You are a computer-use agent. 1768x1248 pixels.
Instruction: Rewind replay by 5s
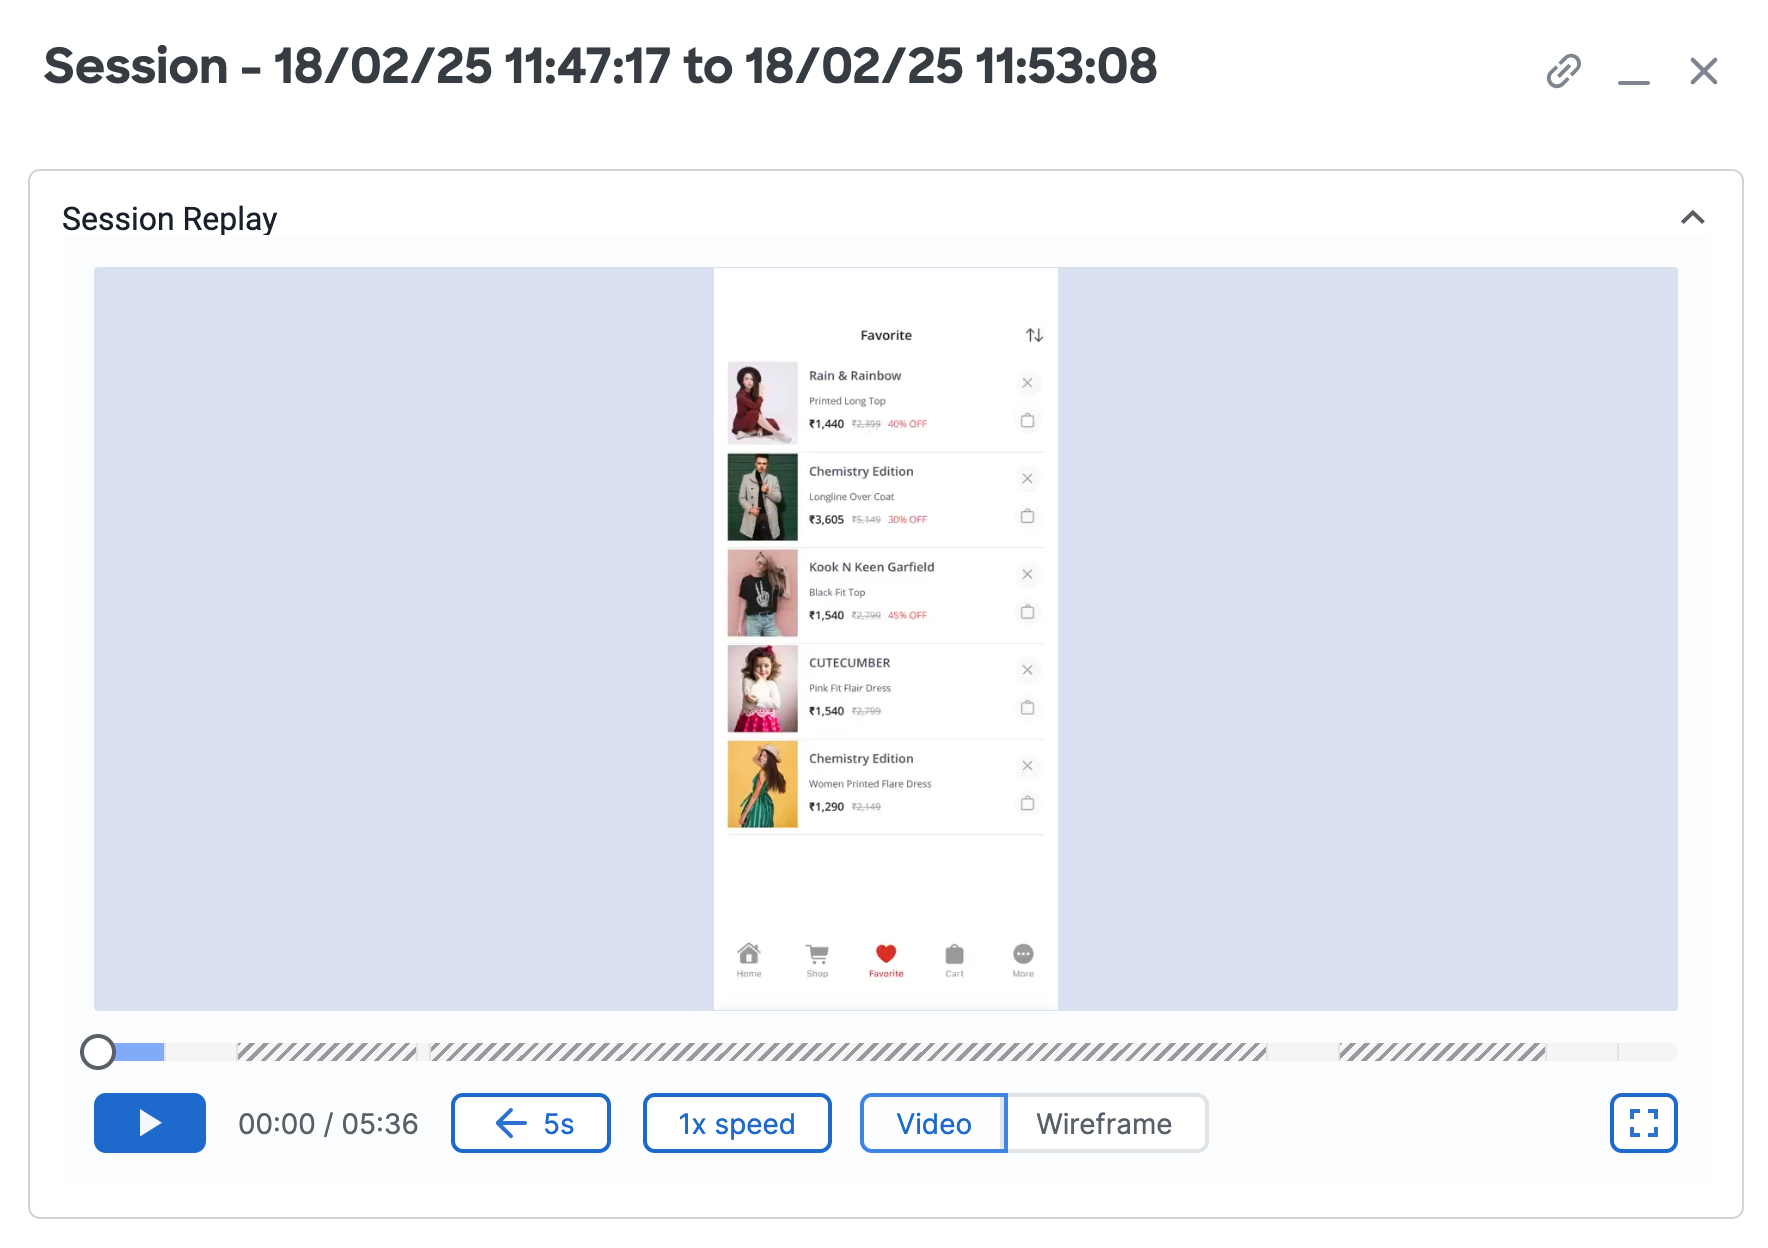pyautogui.click(x=531, y=1123)
